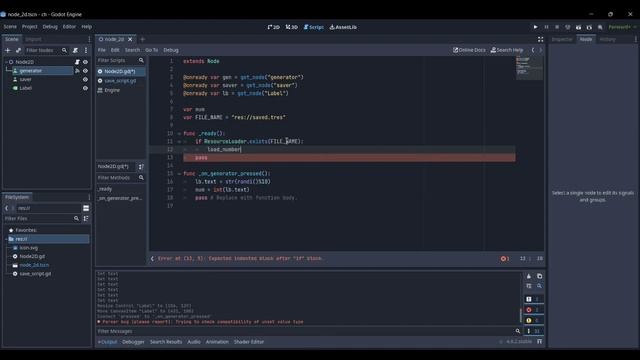Toggle error messages filter in output
640x360 pixels.
[533, 310]
